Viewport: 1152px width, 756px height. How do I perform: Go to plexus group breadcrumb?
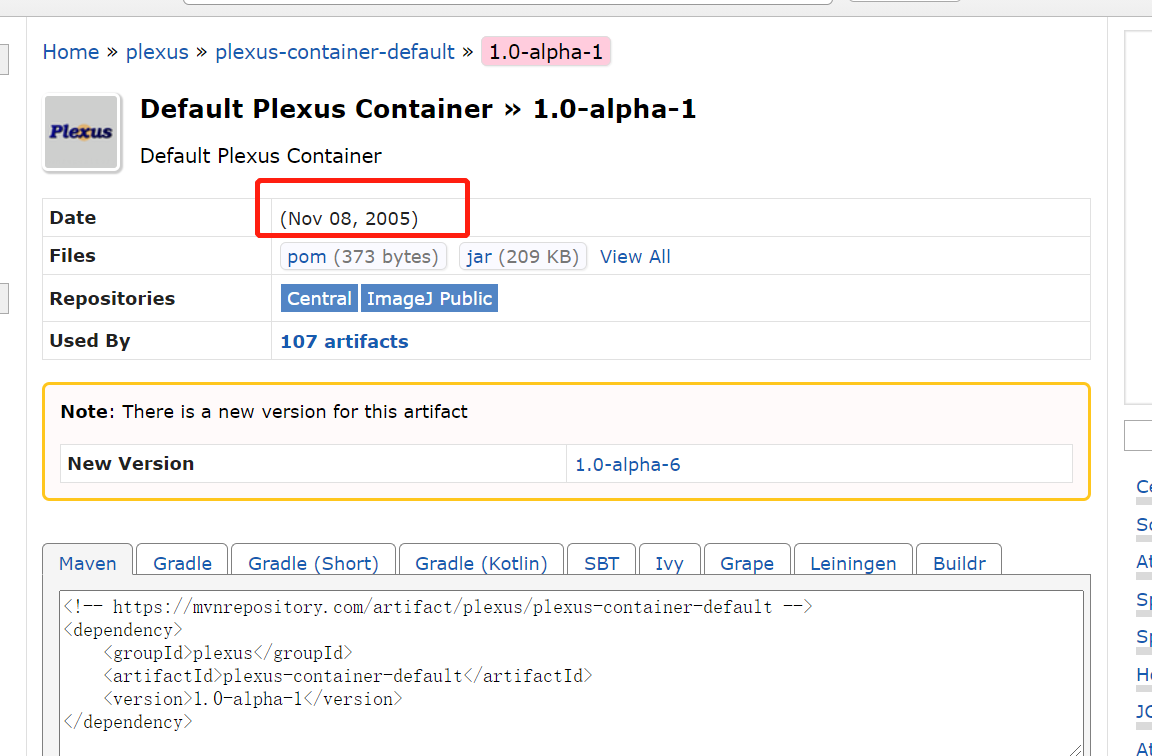coord(157,52)
